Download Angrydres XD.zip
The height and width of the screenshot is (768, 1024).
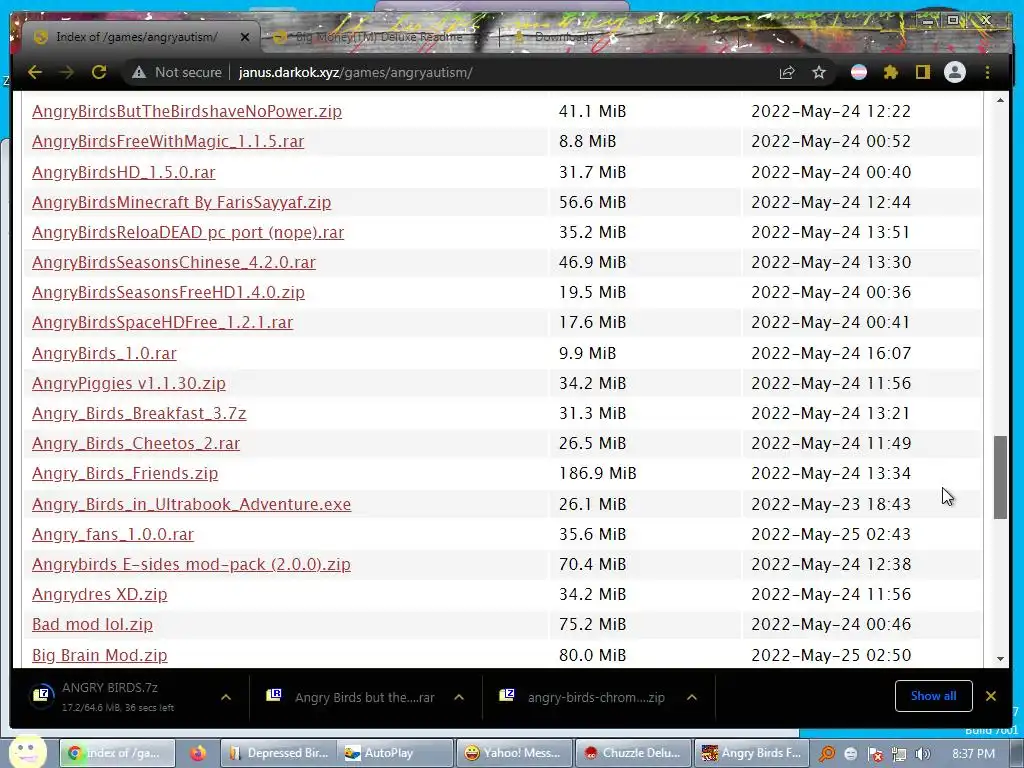[x=100, y=594]
